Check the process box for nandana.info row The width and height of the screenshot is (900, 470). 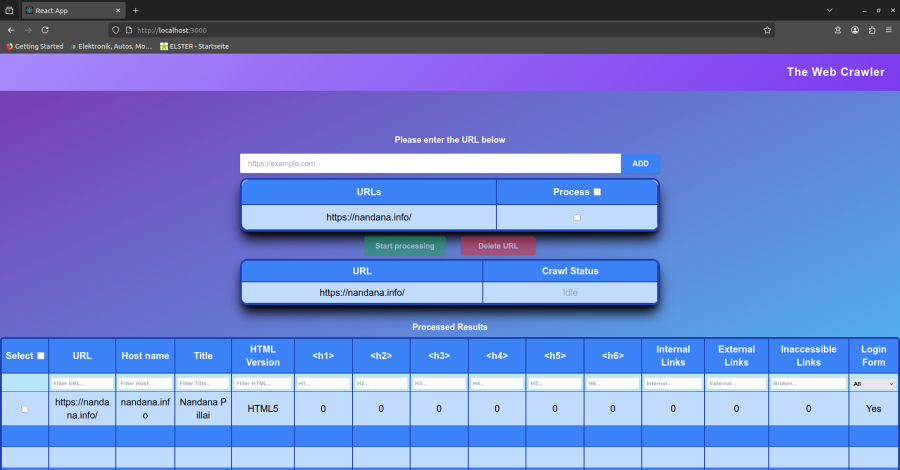click(576, 217)
